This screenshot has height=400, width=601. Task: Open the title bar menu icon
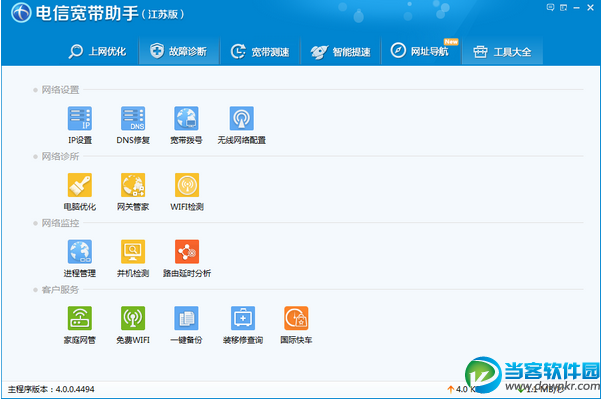(x=563, y=7)
